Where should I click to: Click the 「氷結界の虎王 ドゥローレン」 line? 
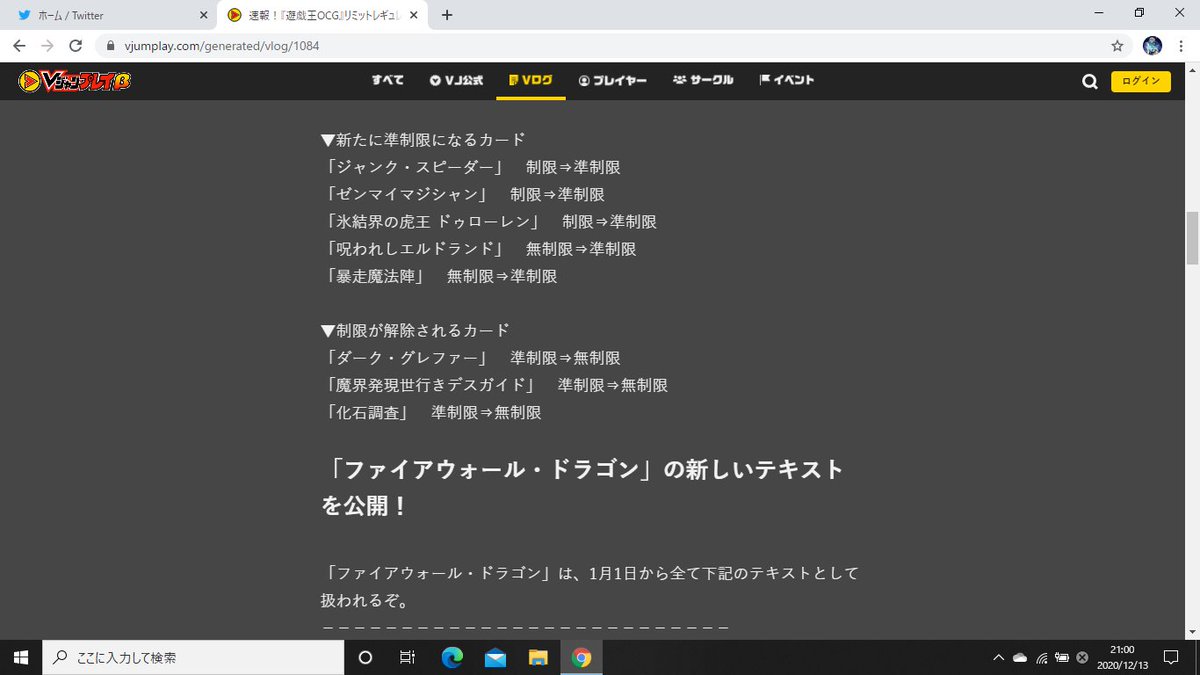coord(491,221)
